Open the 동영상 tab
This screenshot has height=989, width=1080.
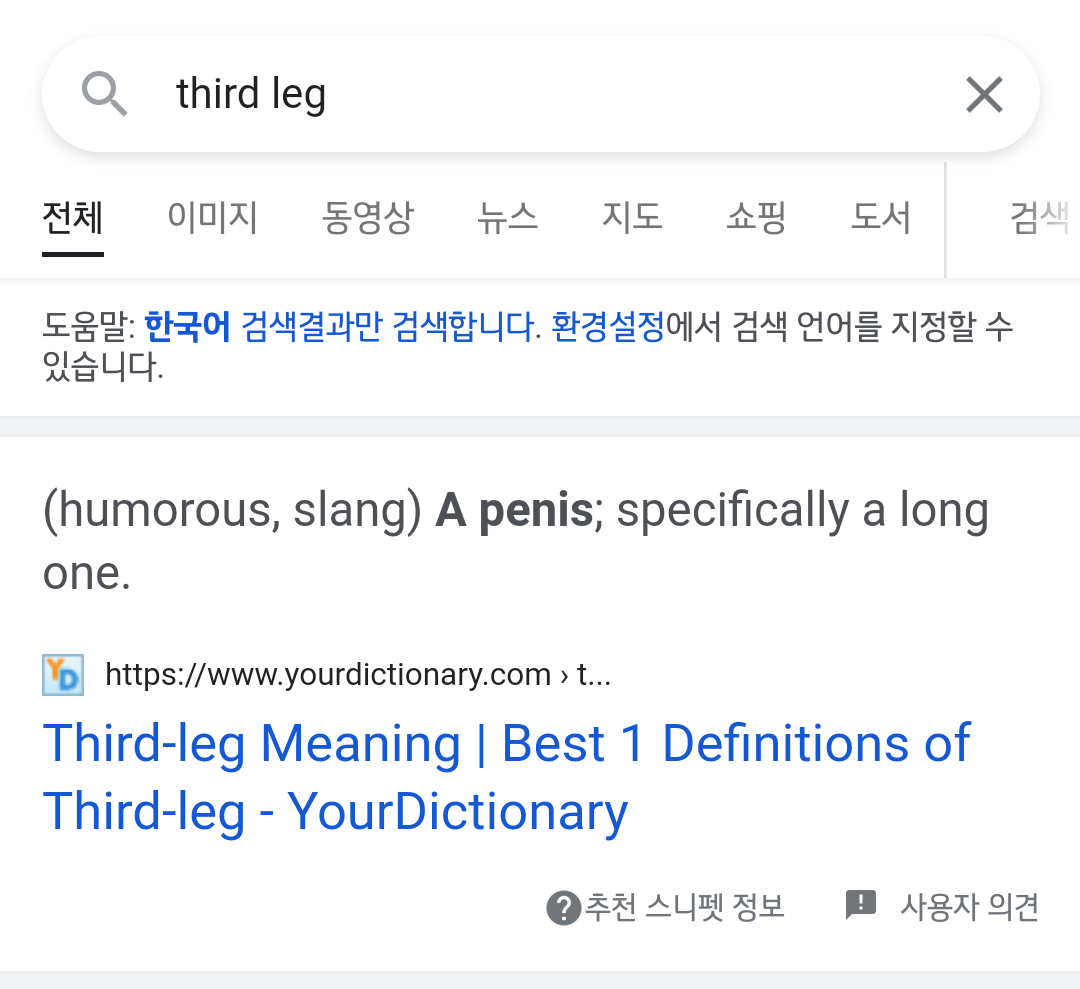[367, 218]
